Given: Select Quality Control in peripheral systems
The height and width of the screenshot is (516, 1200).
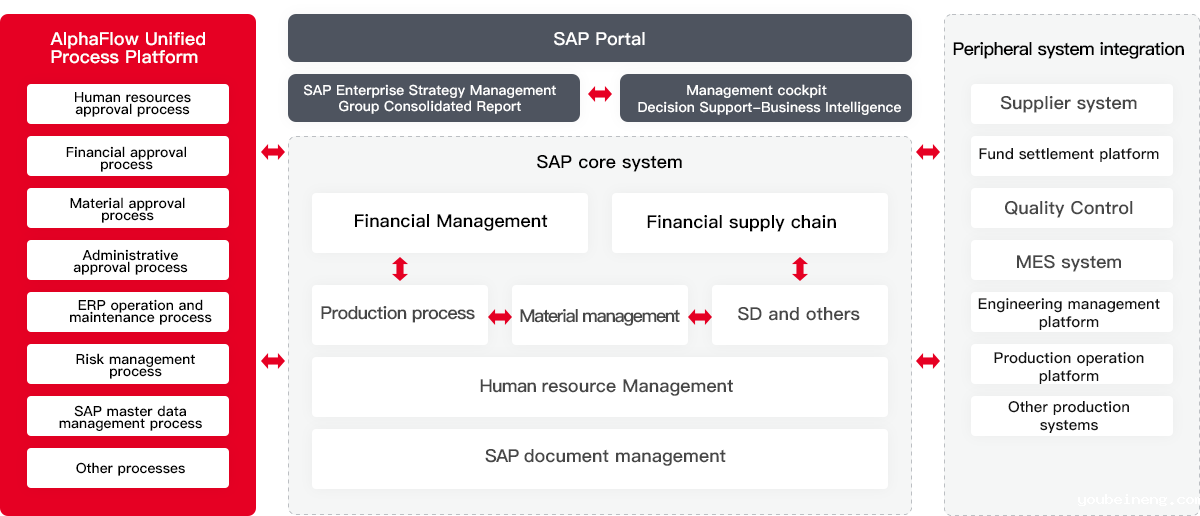Looking at the screenshot, I should pyautogui.click(x=1071, y=208).
